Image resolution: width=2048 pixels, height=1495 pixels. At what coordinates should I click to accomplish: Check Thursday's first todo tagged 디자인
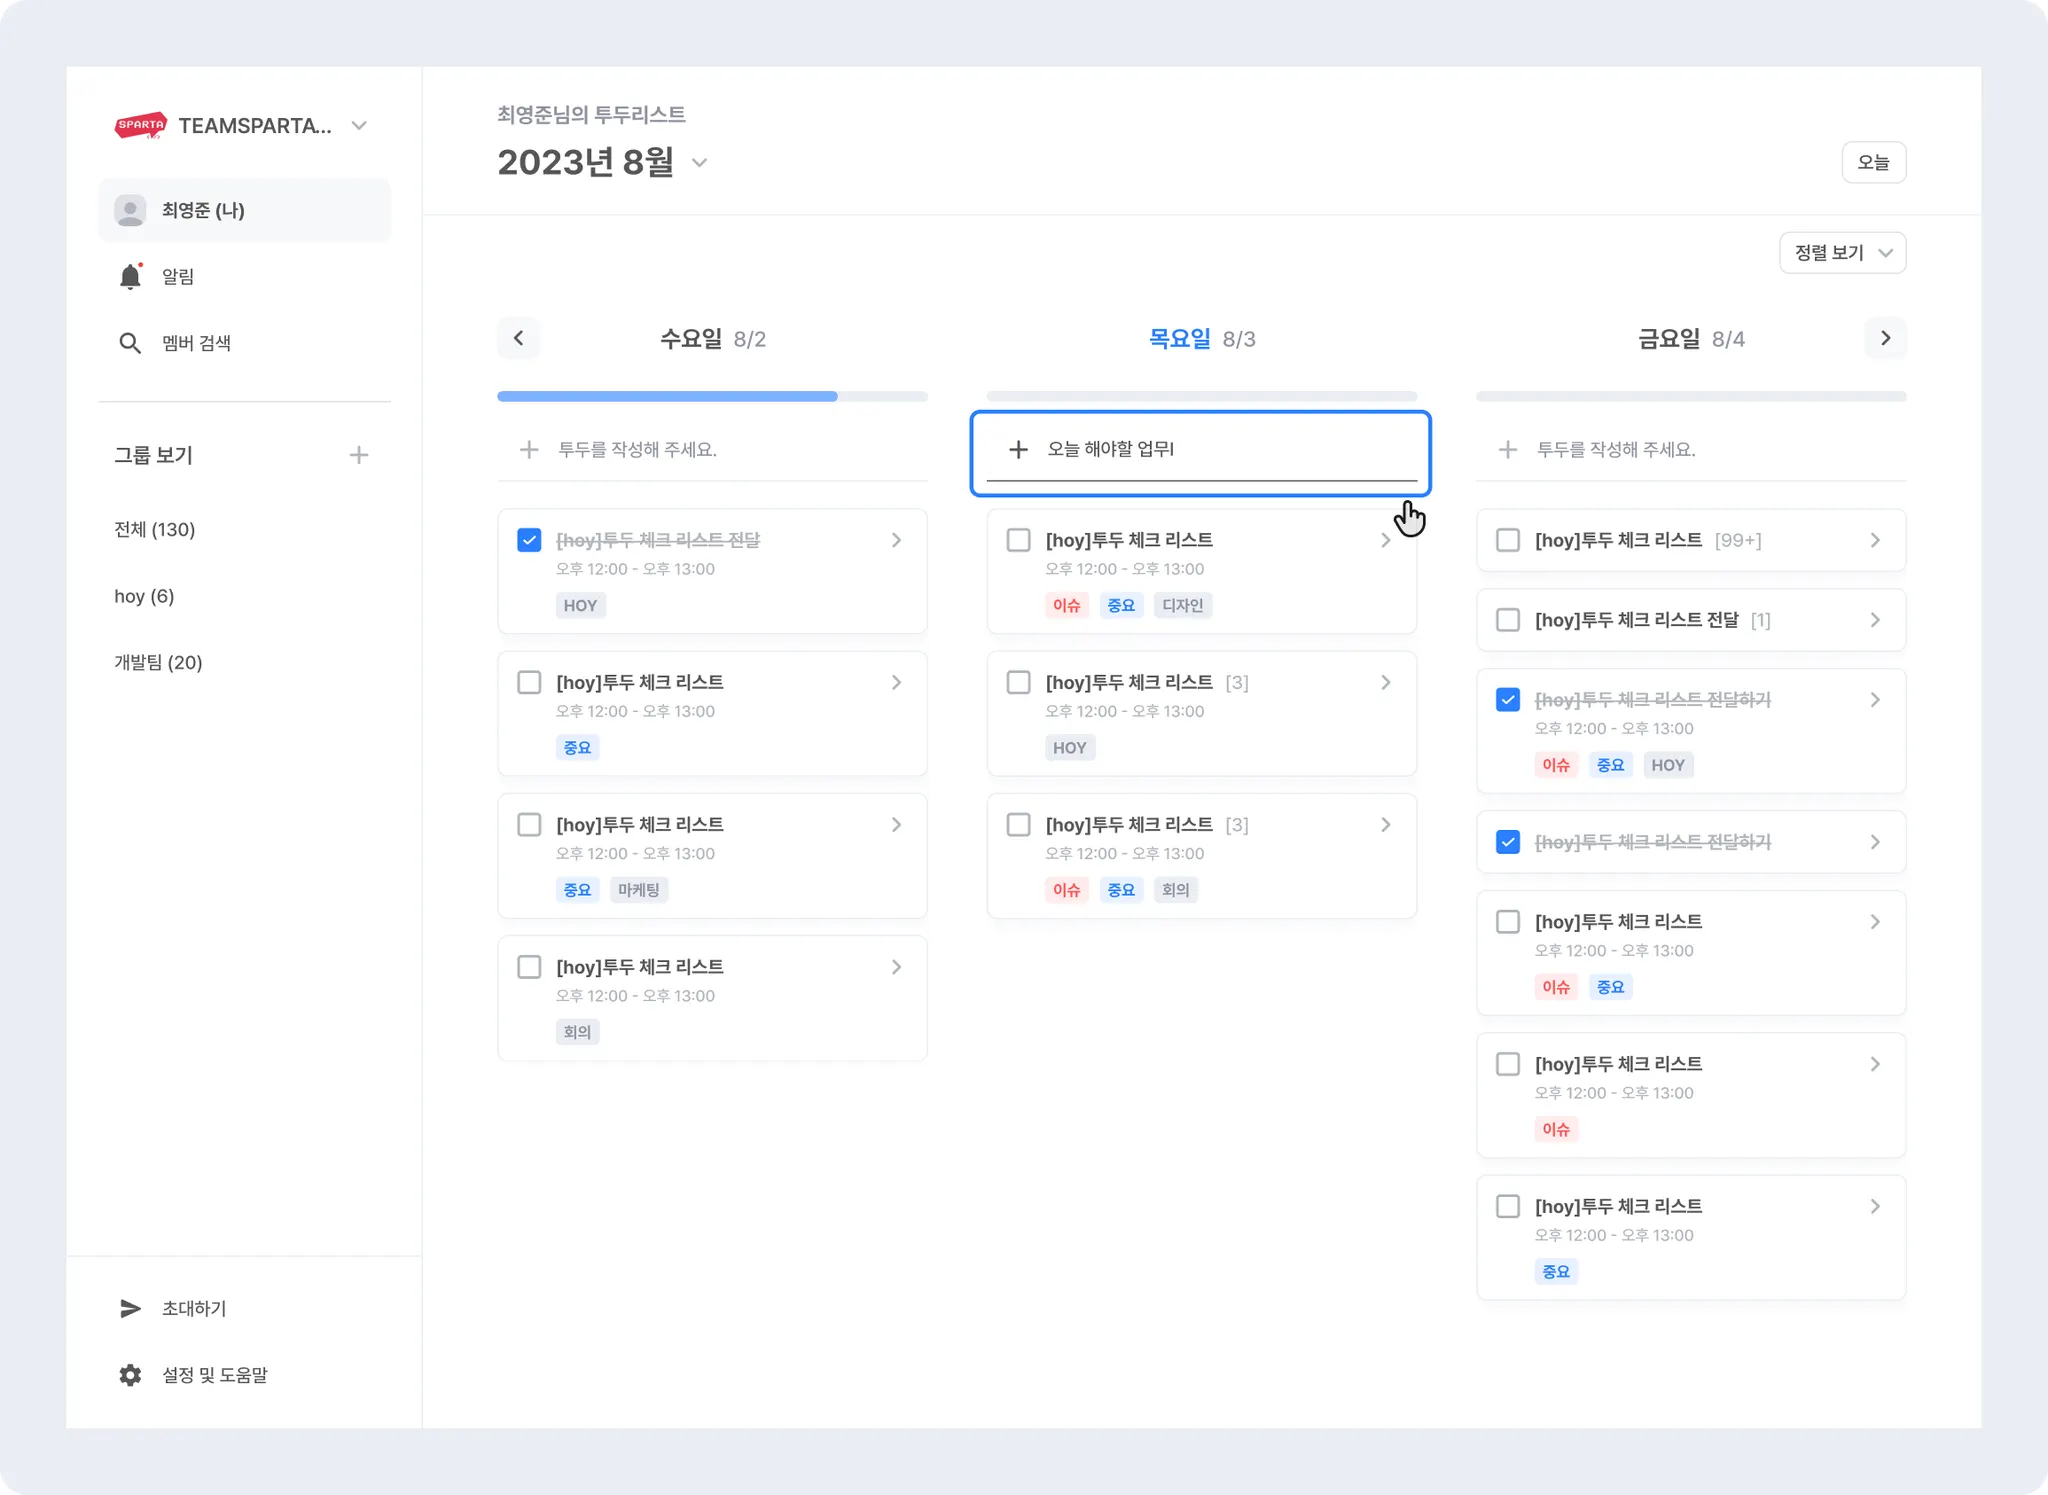[1018, 540]
